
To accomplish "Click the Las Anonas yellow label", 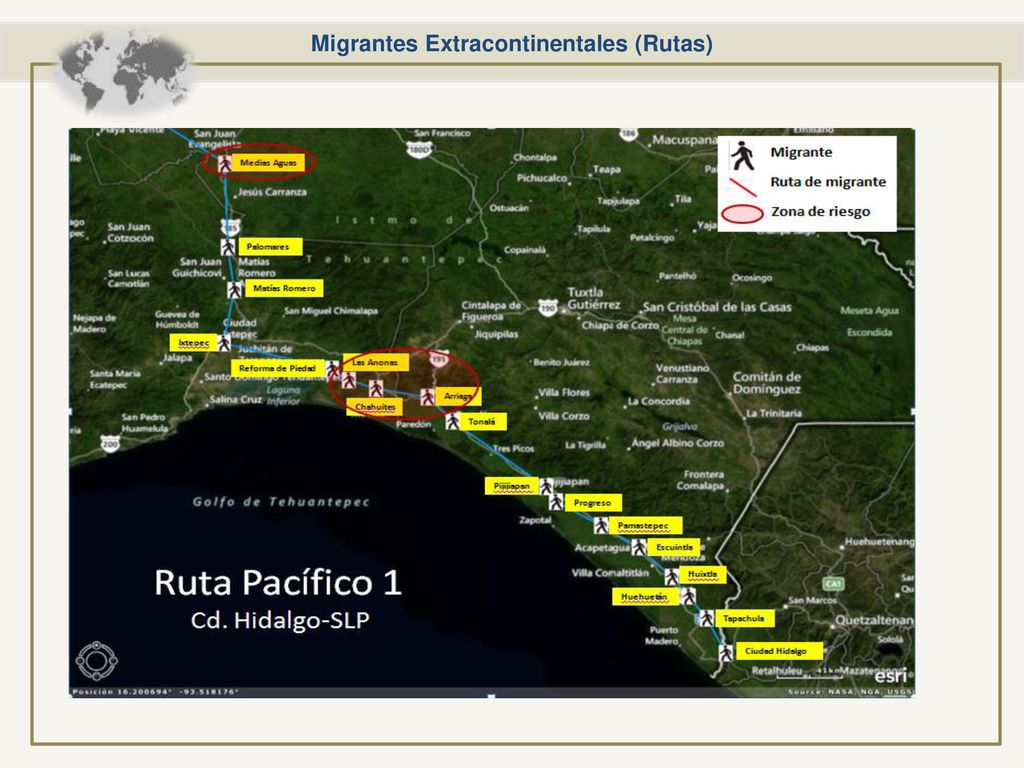I will click(x=376, y=362).
